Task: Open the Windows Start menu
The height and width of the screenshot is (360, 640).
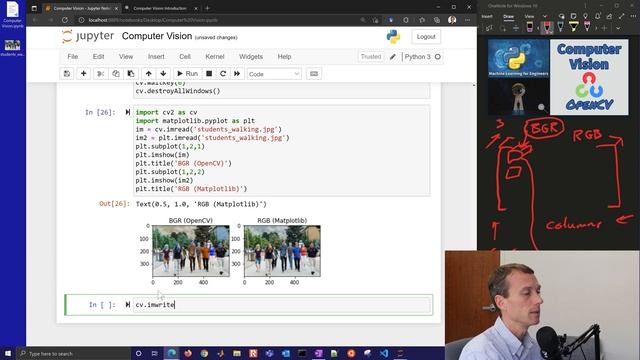Action: pos(7,353)
